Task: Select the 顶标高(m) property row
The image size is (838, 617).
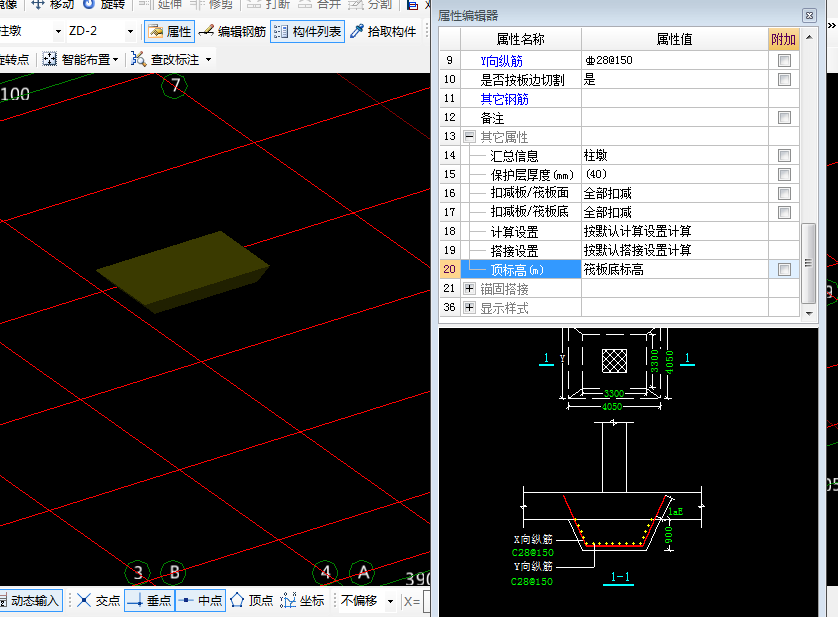Action: point(521,269)
